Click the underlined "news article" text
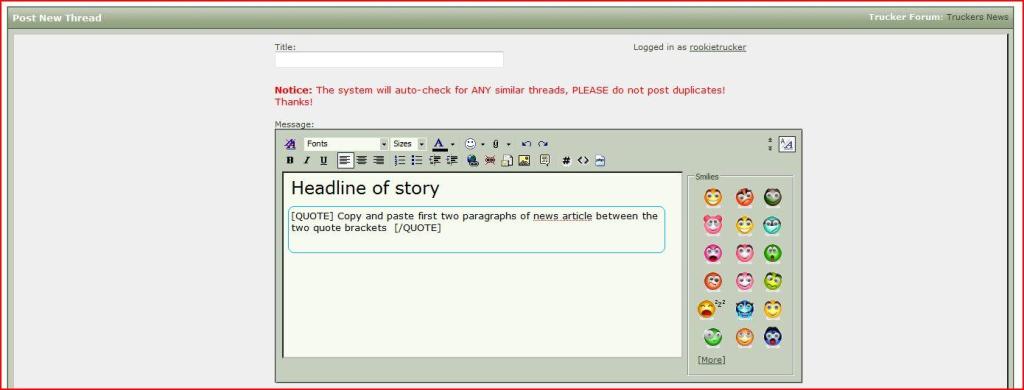This screenshot has width=1024, height=390. click(562, 216)
